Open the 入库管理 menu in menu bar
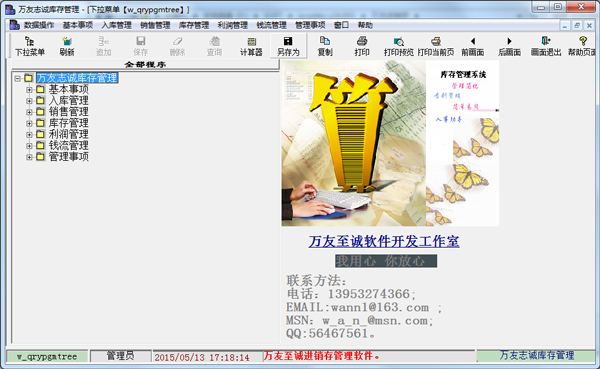 point(116,25)
